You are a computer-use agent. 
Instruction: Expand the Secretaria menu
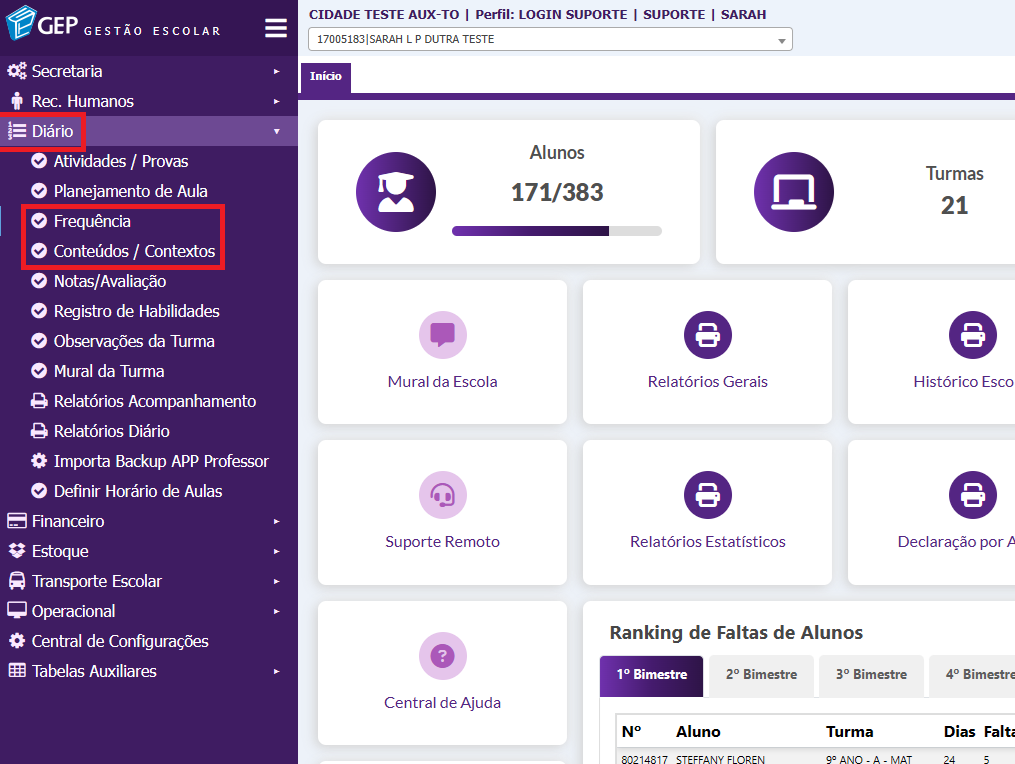(67, 71)
